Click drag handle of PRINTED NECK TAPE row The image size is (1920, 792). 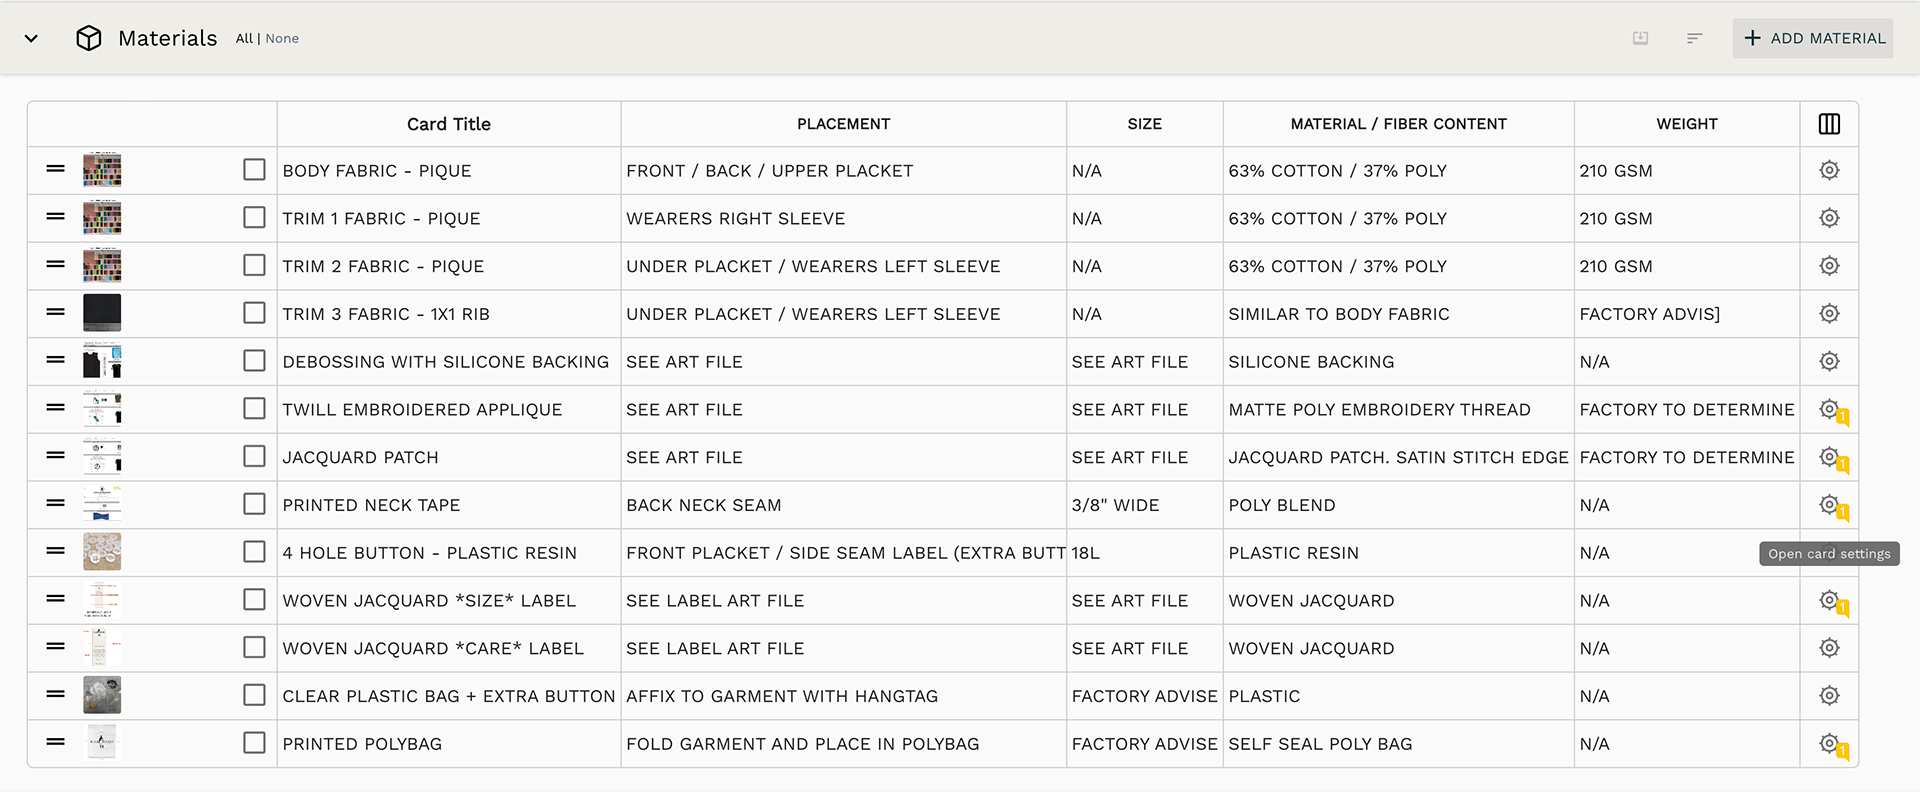tap(56, 504)
